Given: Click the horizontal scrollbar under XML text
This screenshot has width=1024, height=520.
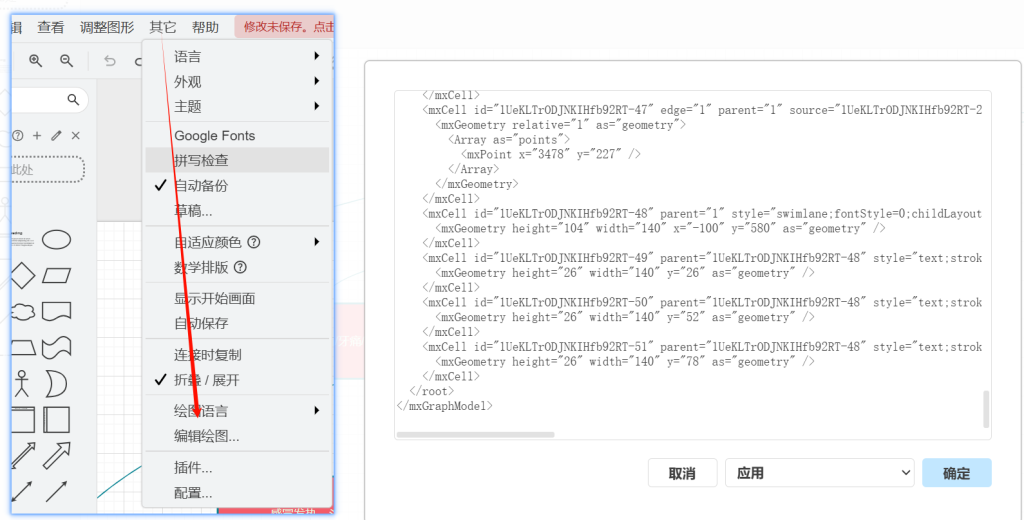Looking at the screenshot, I should pos(475,435).
